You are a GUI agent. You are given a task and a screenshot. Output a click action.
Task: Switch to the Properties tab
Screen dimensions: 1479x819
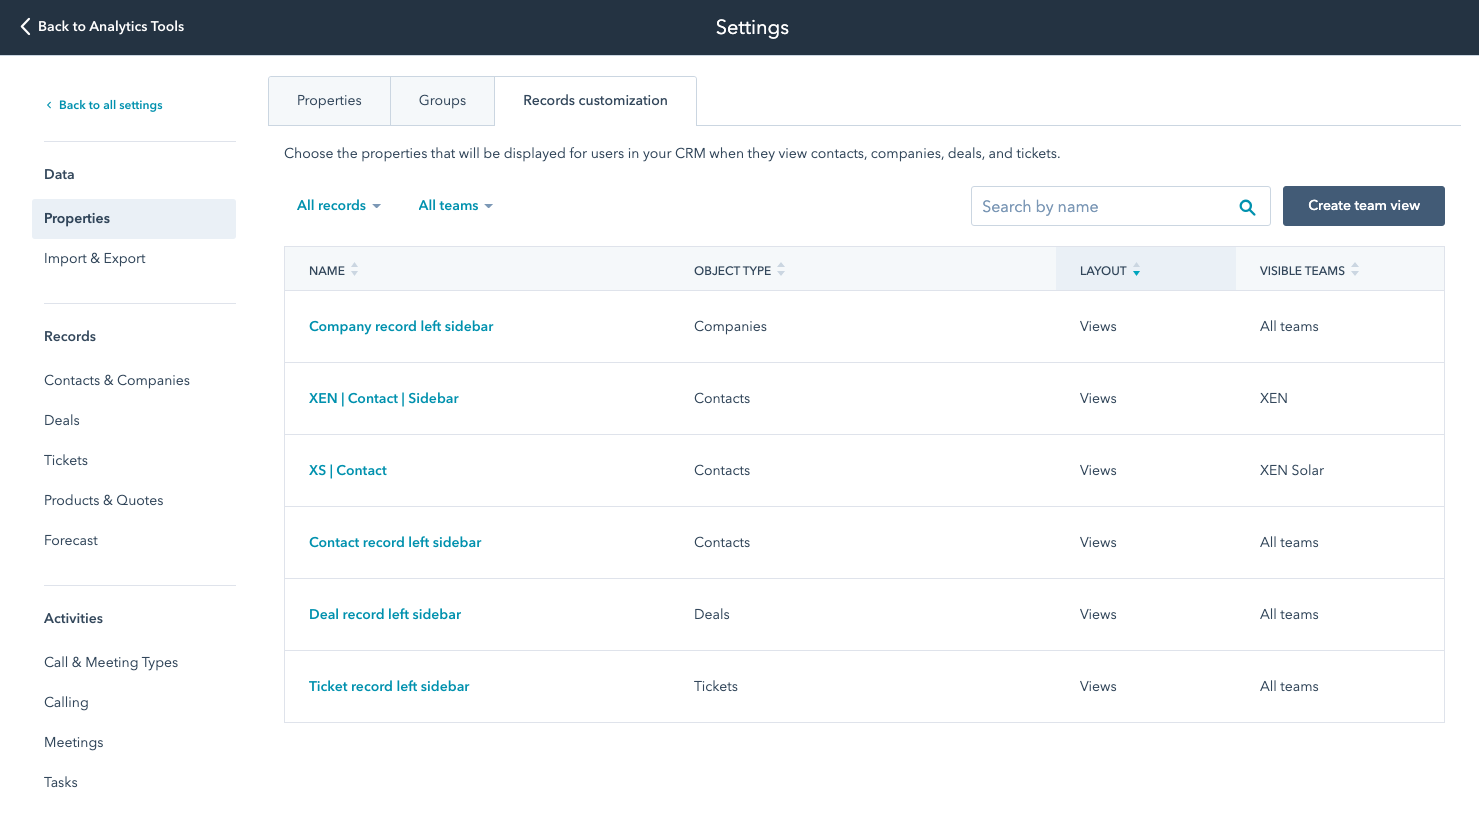pyautogui.click(x=329, y=101)
